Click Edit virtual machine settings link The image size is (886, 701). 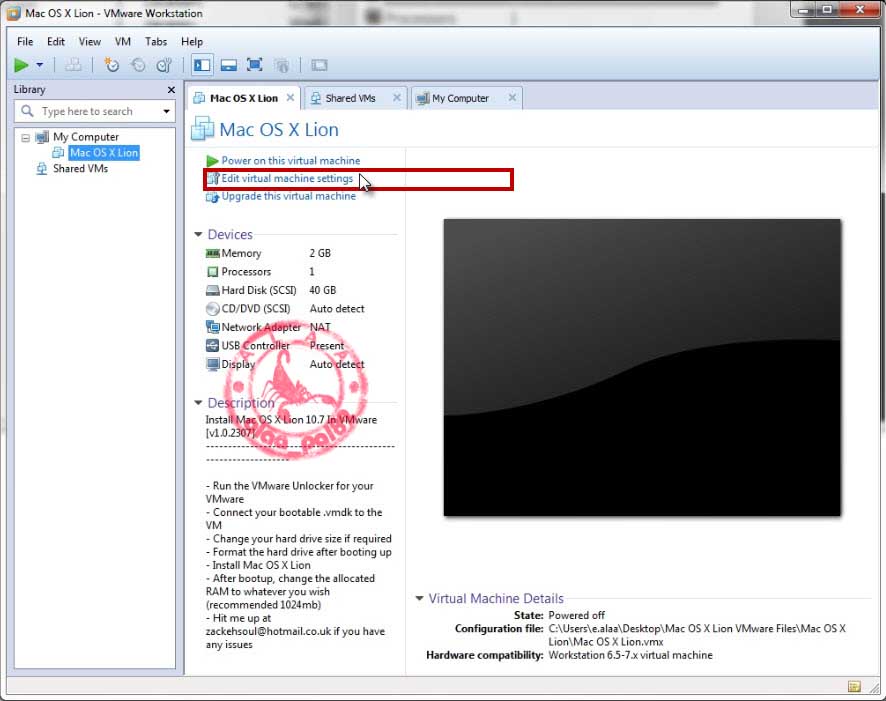pyautogui.click(x=287, y=178)
